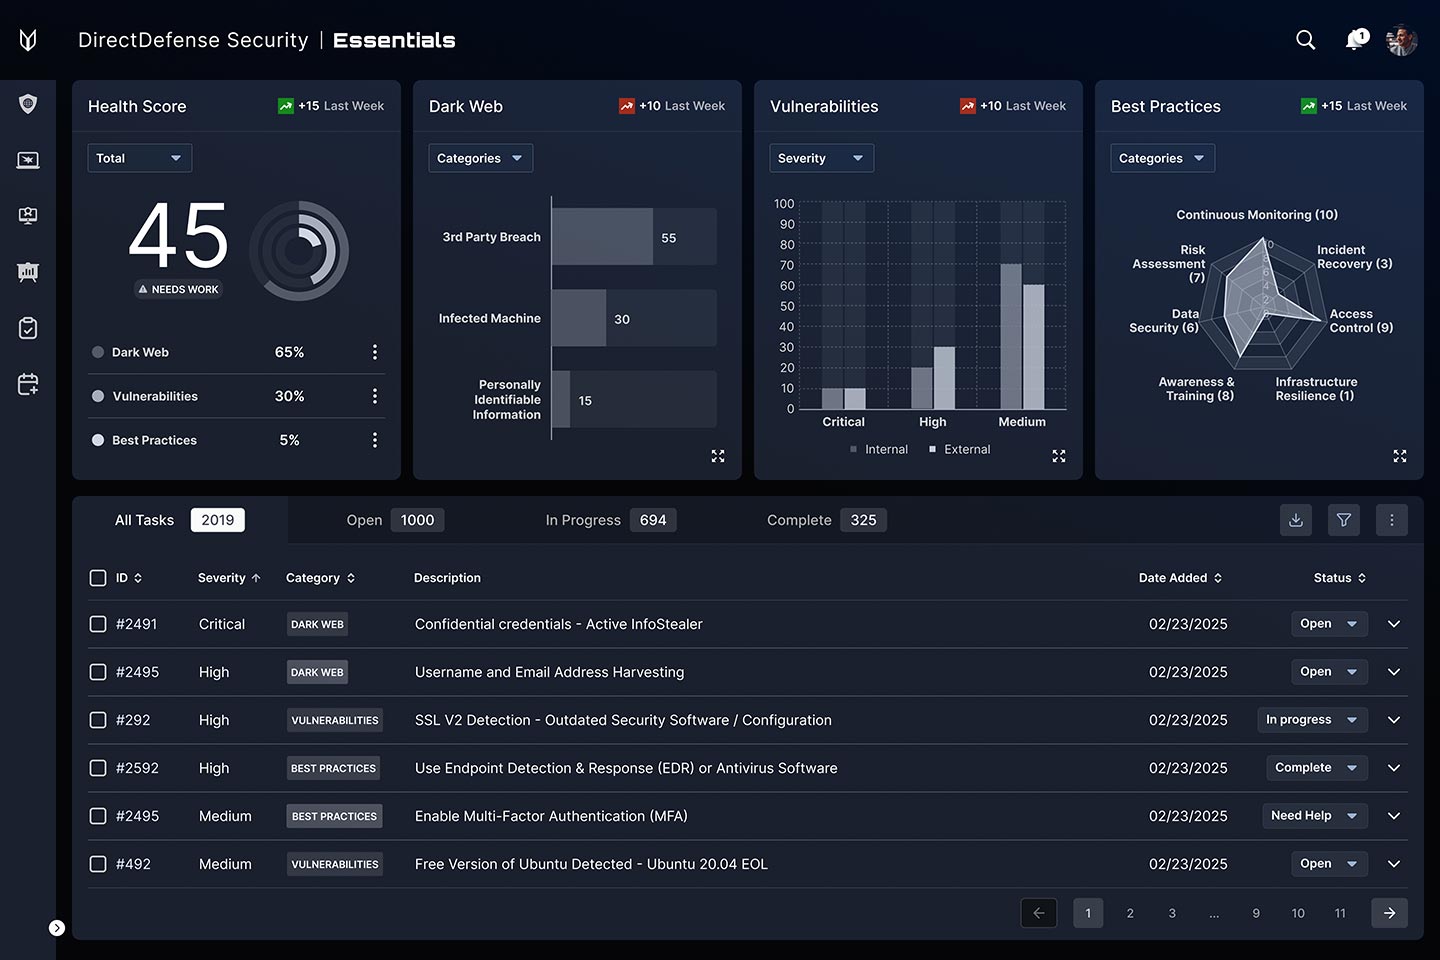Expand the Dark Web chart fullscreen
This screenshot has width=1440, height=960.
click(x=718, y=456)
